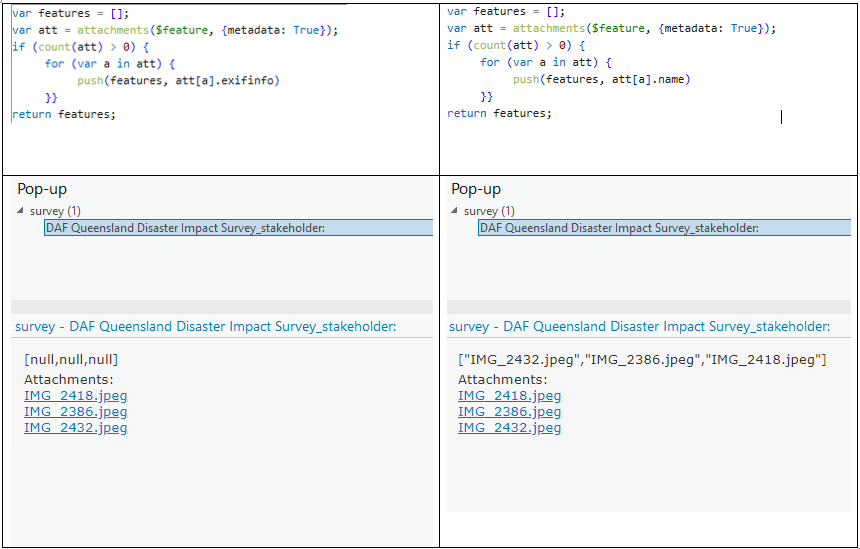Click 'var features = [];' in the att[a].name script
The image size is (860, 549).
tap(506, 12)
